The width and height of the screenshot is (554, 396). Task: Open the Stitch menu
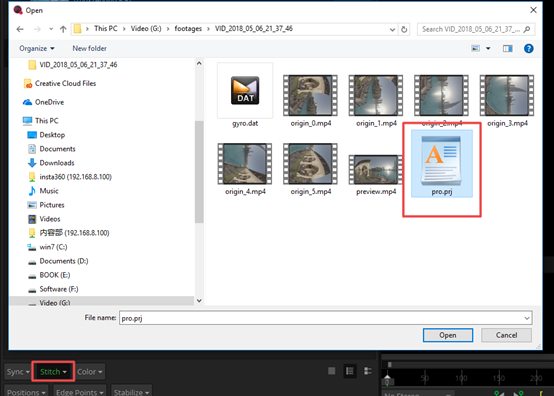[x=53, y=372]
